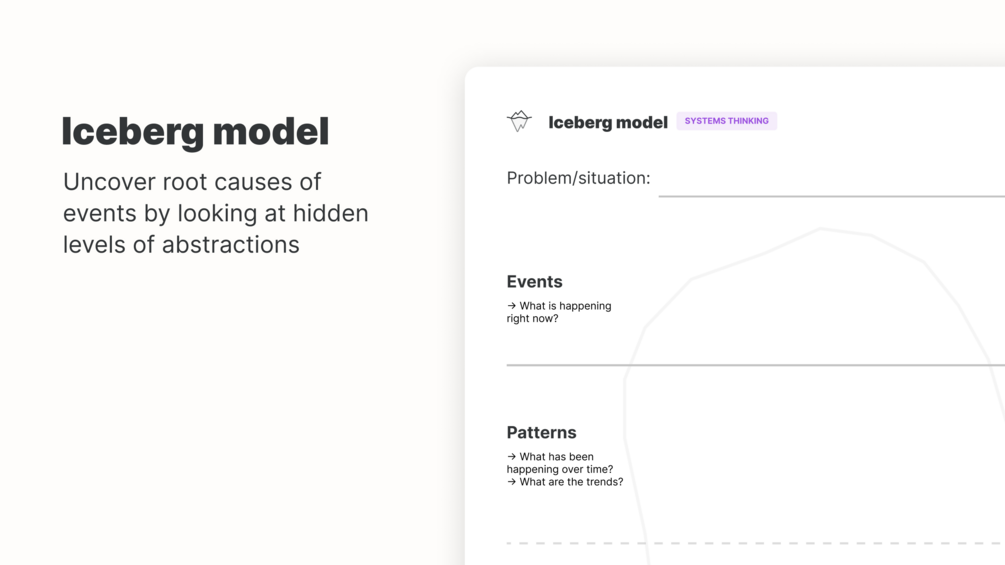Click the iceberg icon beside the card title
Screen dimensions: 1005x565
[519, 121]
